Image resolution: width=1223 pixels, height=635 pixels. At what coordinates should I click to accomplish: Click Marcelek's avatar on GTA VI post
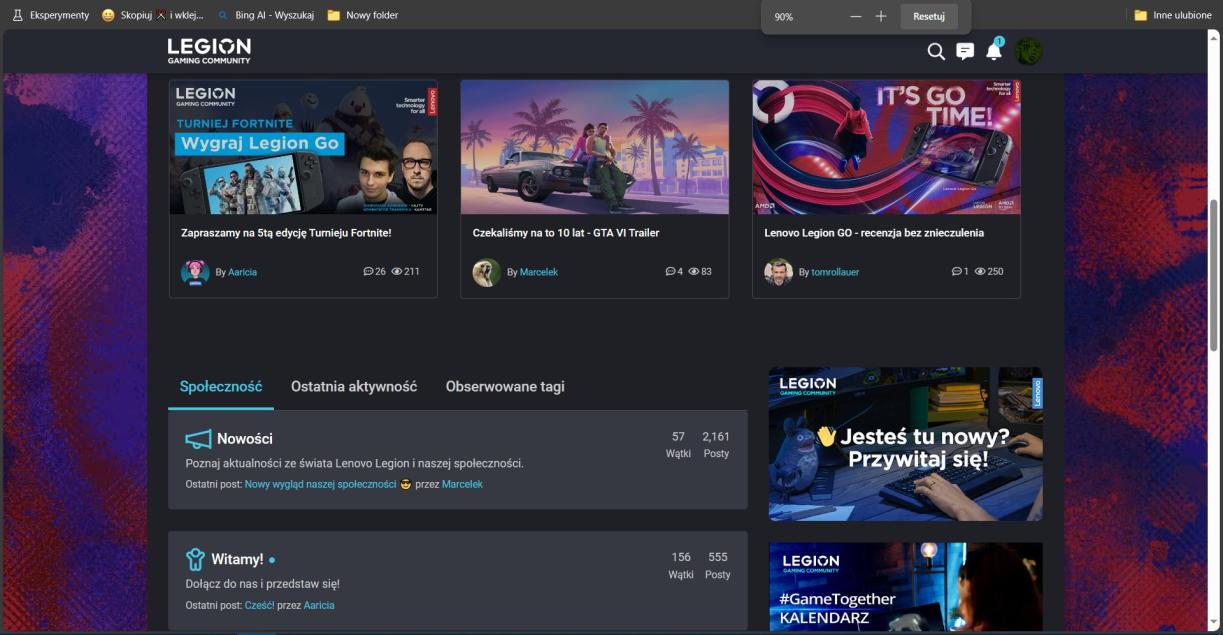(487, 272)
